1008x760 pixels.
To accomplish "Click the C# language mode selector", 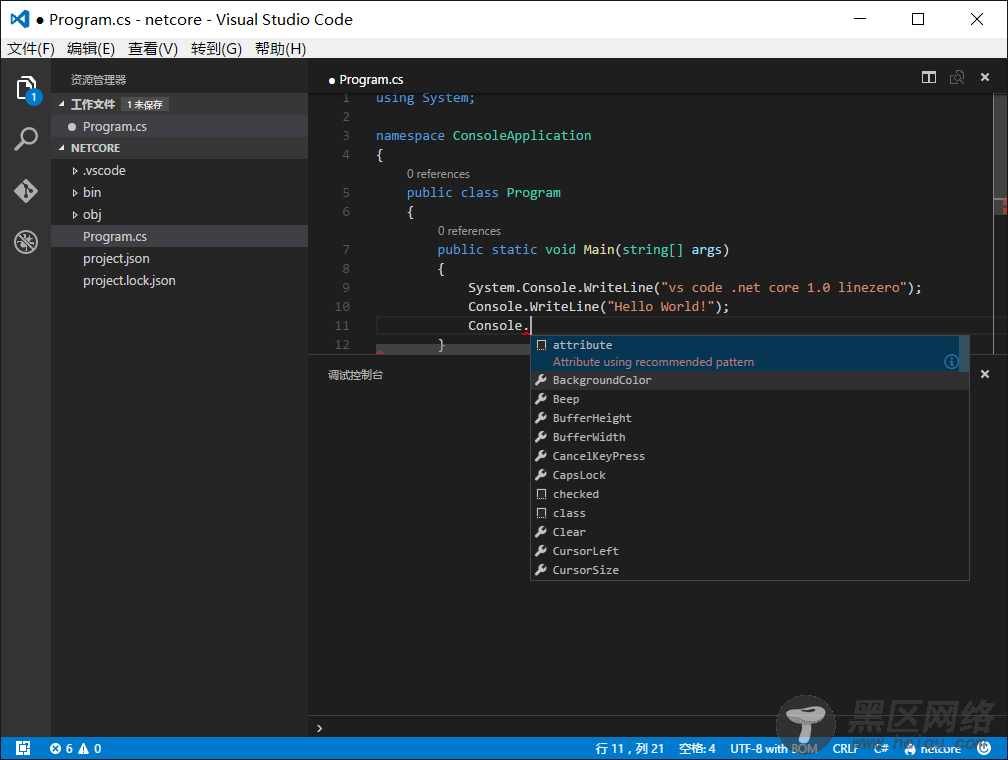I will coord(881,748).
